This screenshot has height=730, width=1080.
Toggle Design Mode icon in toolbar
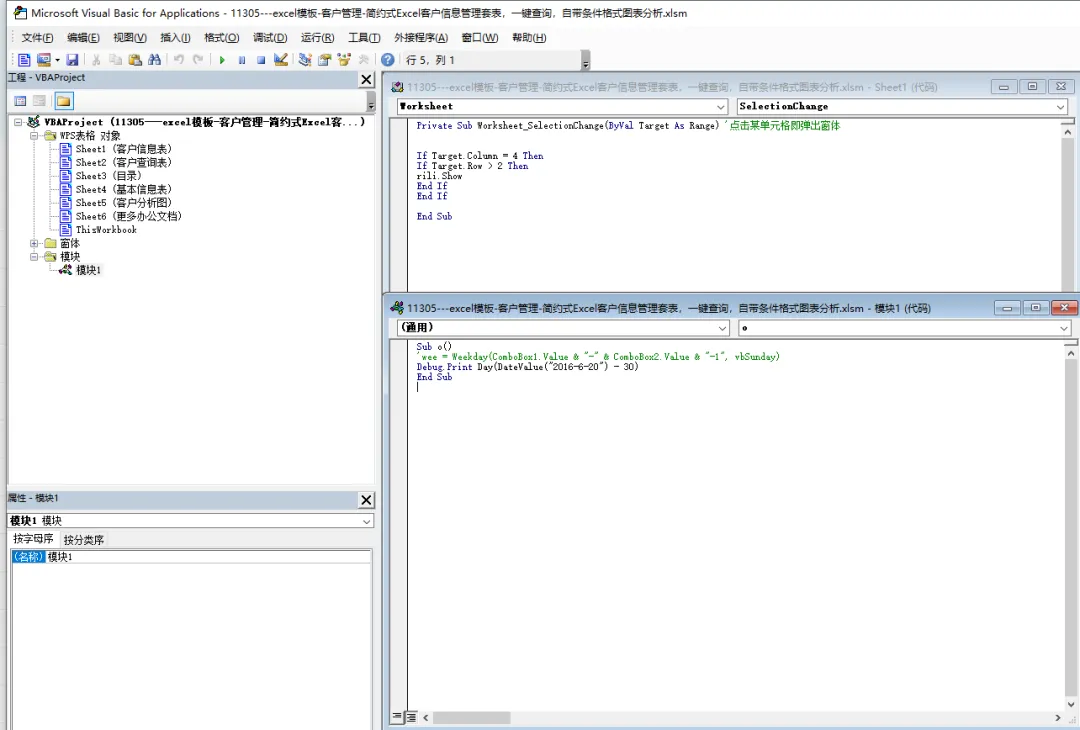point(280,60)
